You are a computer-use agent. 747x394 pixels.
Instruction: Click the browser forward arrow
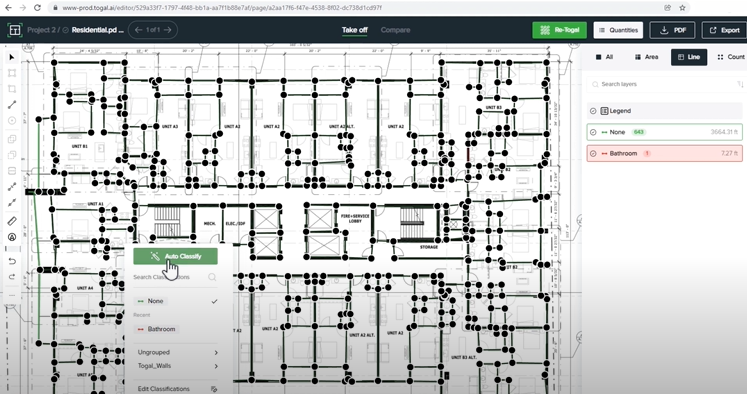[x=22, y=8]
